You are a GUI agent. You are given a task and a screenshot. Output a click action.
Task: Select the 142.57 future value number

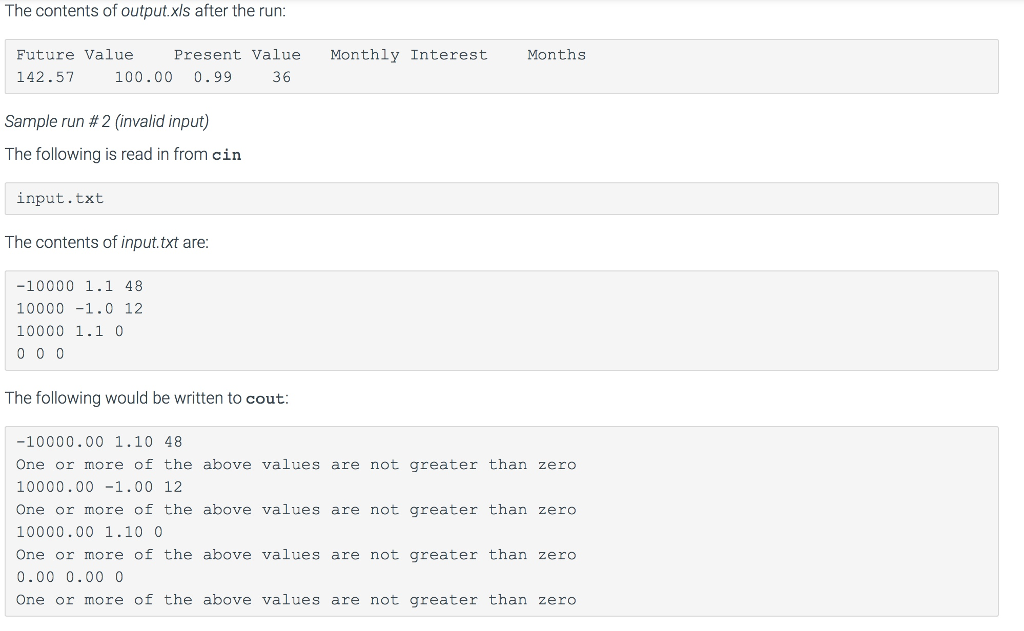click(x=45, y=77)
